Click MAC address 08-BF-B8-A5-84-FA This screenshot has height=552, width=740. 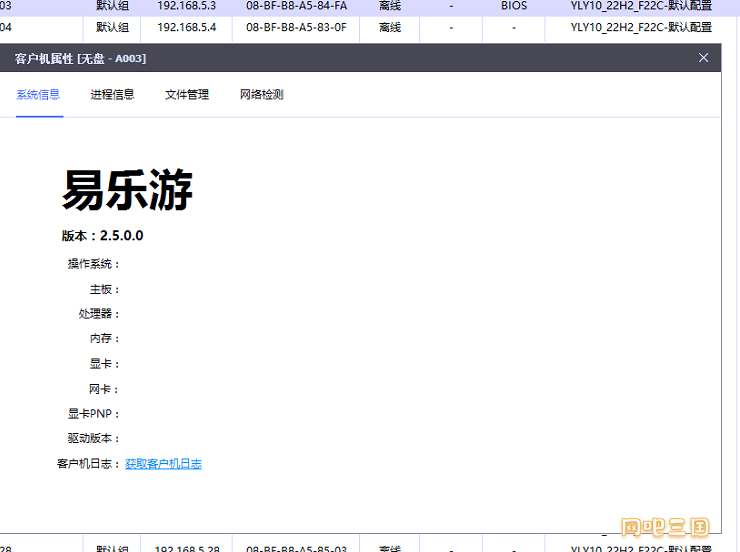tap(296, 6)
